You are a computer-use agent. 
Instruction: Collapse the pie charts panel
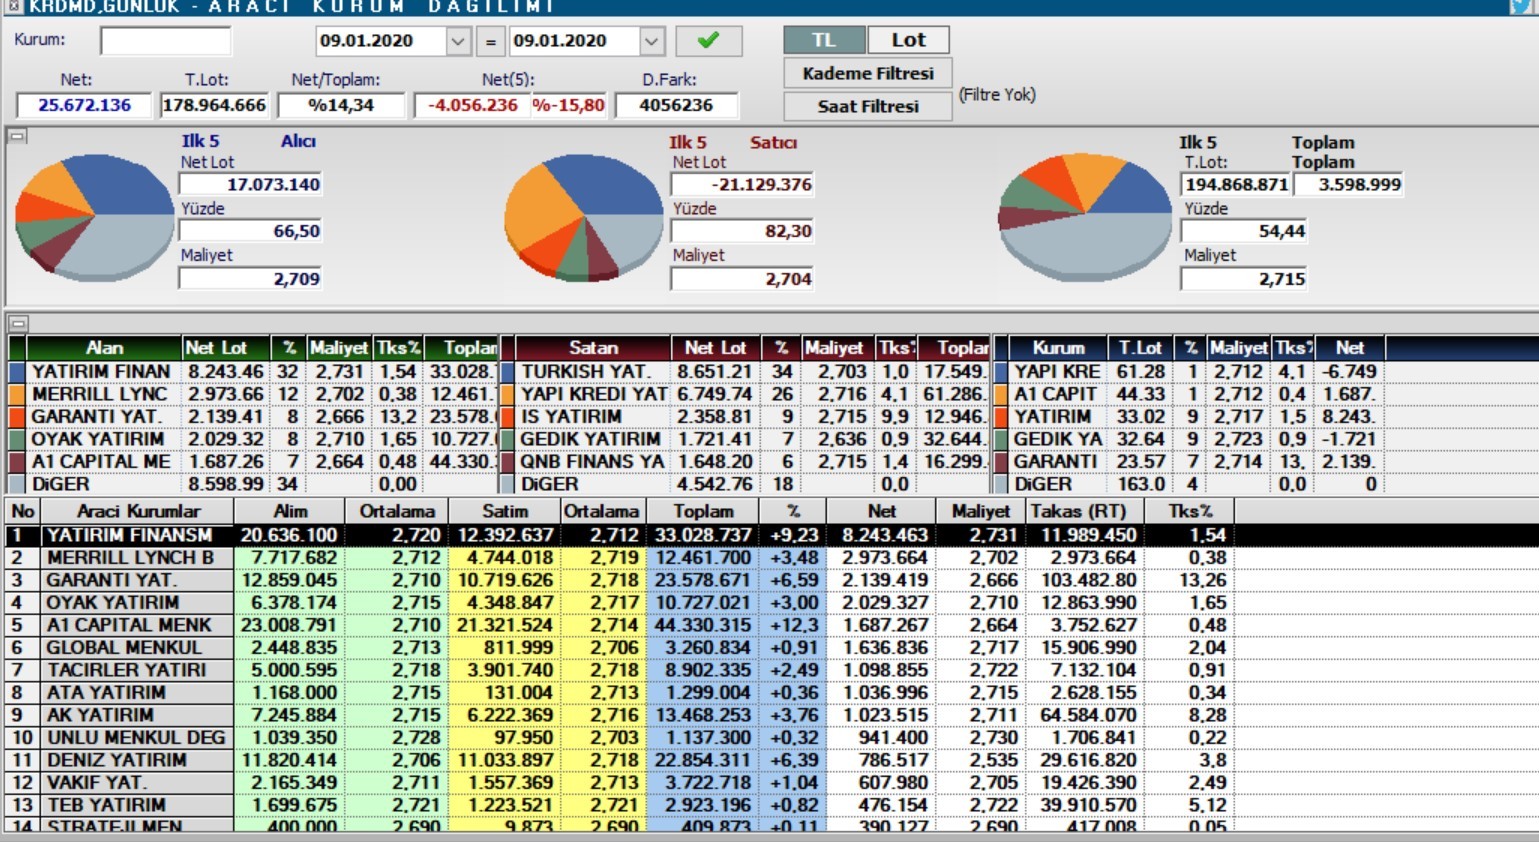point(17,136)
